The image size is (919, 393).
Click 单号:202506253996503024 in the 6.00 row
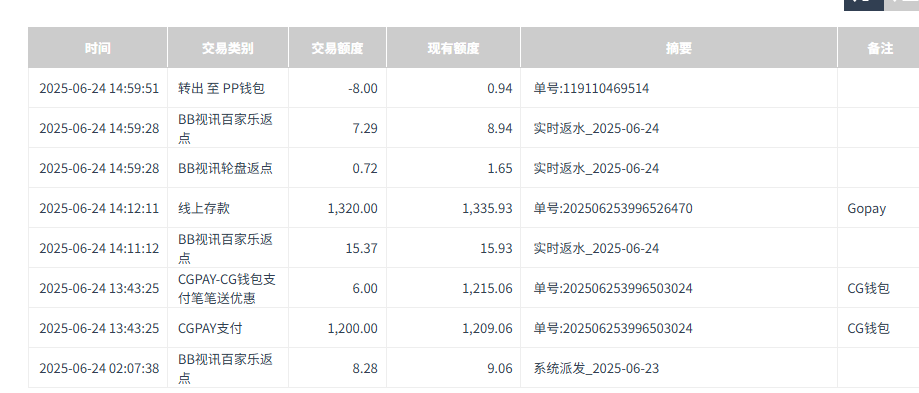612,289
